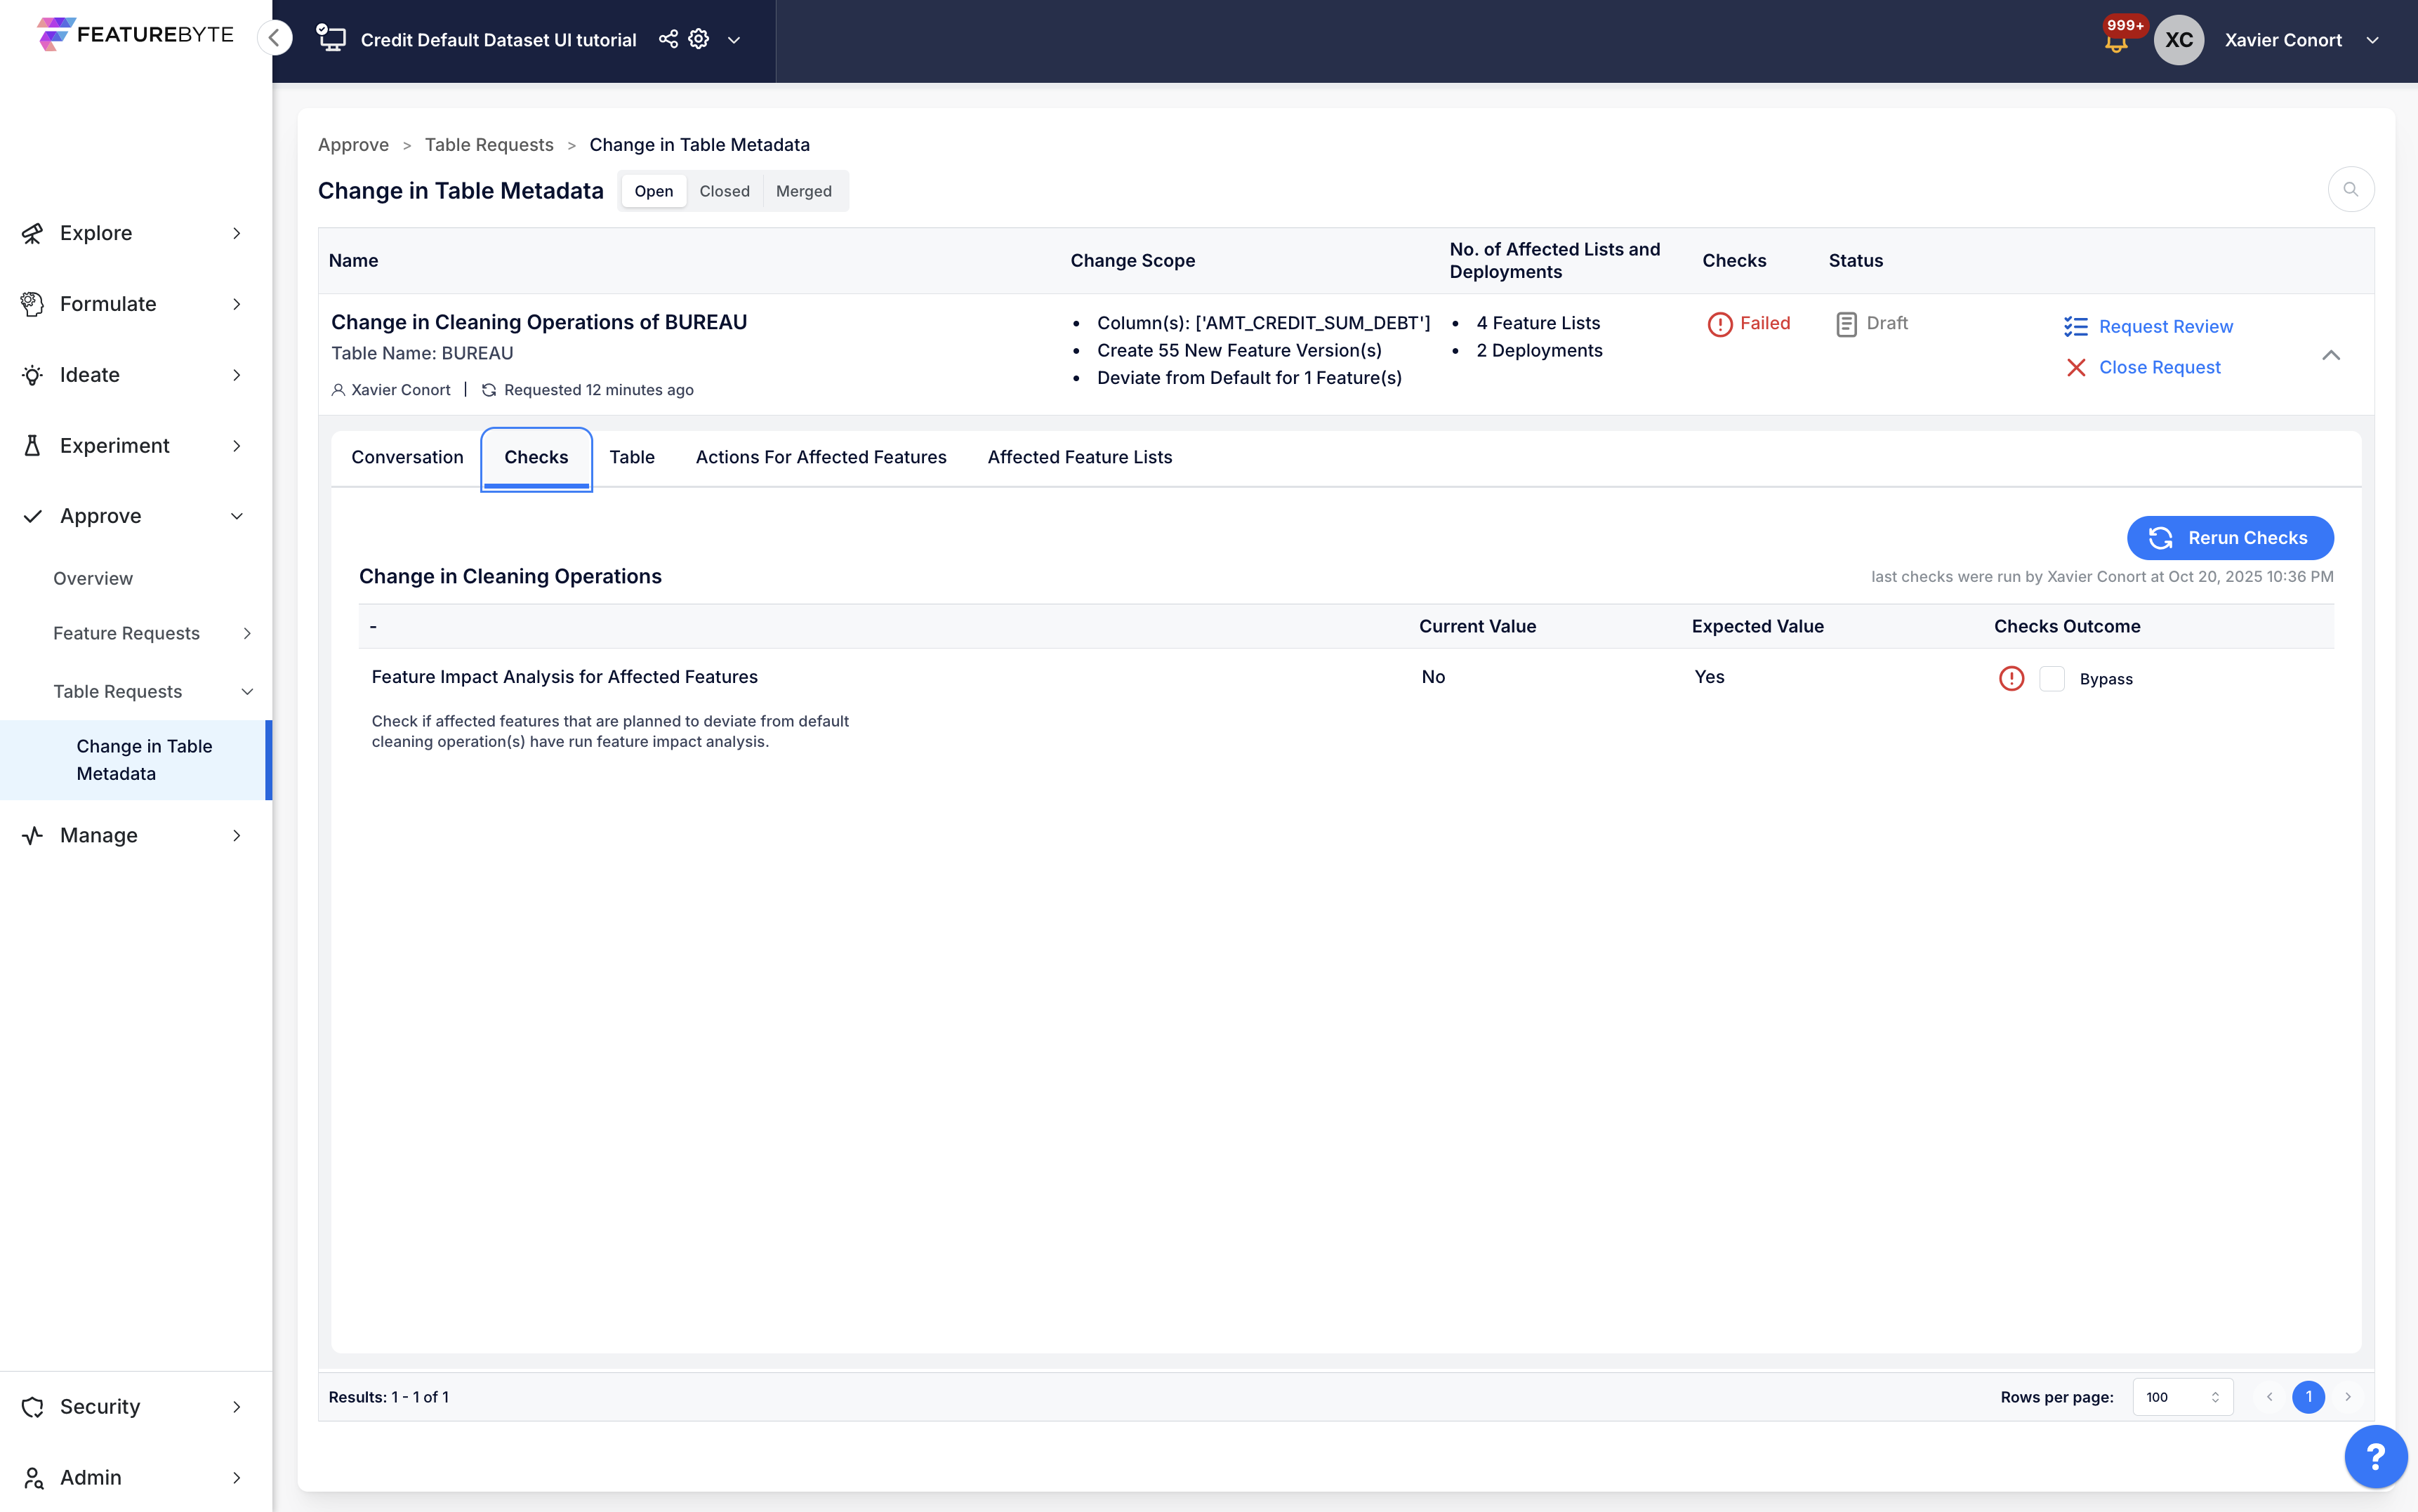Viewport: 2418px width, 1512px height.
Task: Enable the Bypass checkbox
Action: pyautogui.click(x=2052, y=678)
